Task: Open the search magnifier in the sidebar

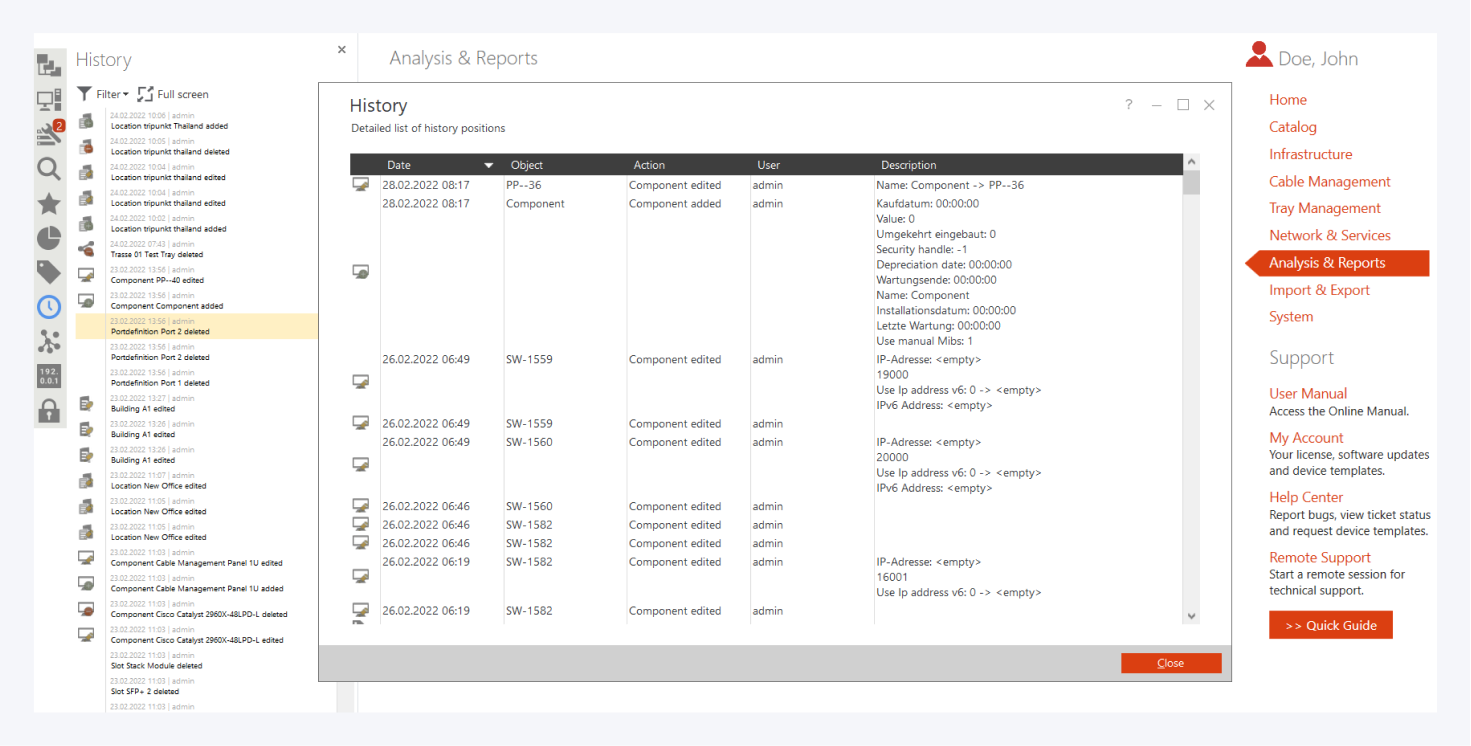Action: click(49, 169)
